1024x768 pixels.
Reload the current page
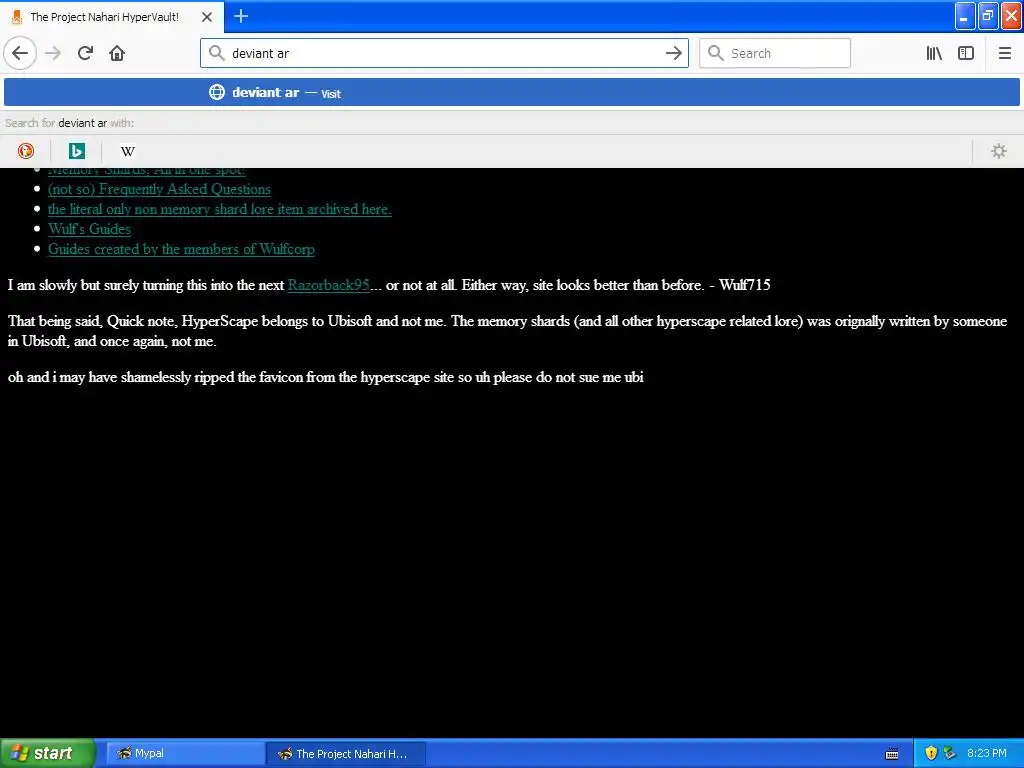point(85,53)
